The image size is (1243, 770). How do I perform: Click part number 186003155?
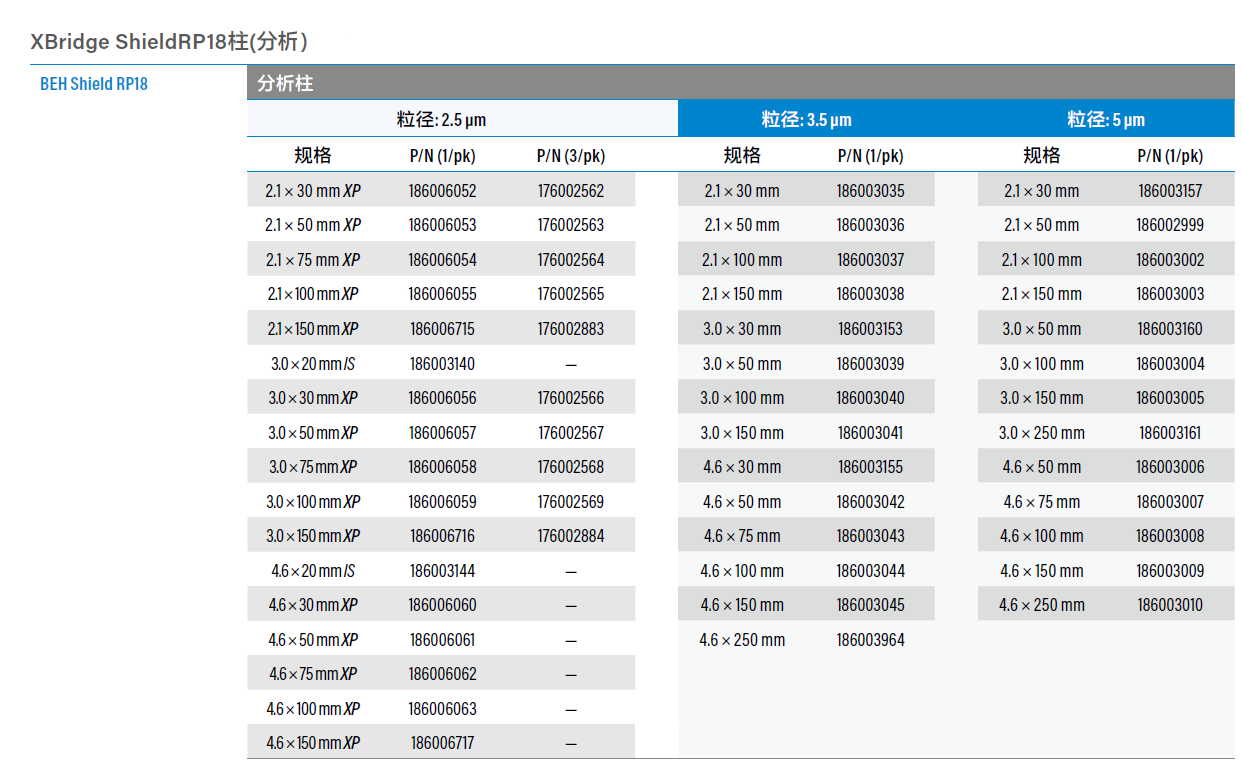870,467
